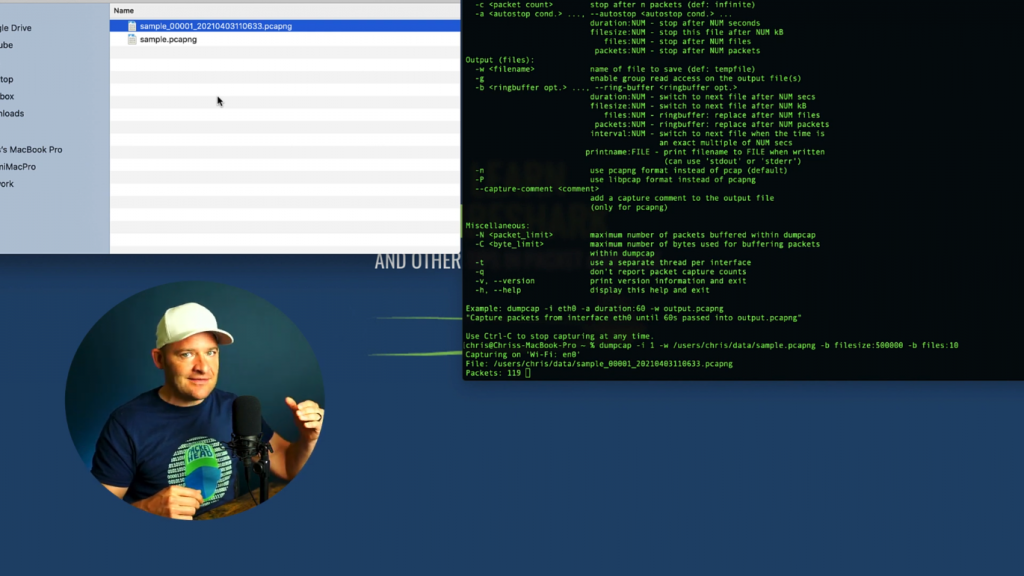The image size is (1024, 576).
Task: Click the '-n use pcapng format' line
Action: [x=631, y=170]
